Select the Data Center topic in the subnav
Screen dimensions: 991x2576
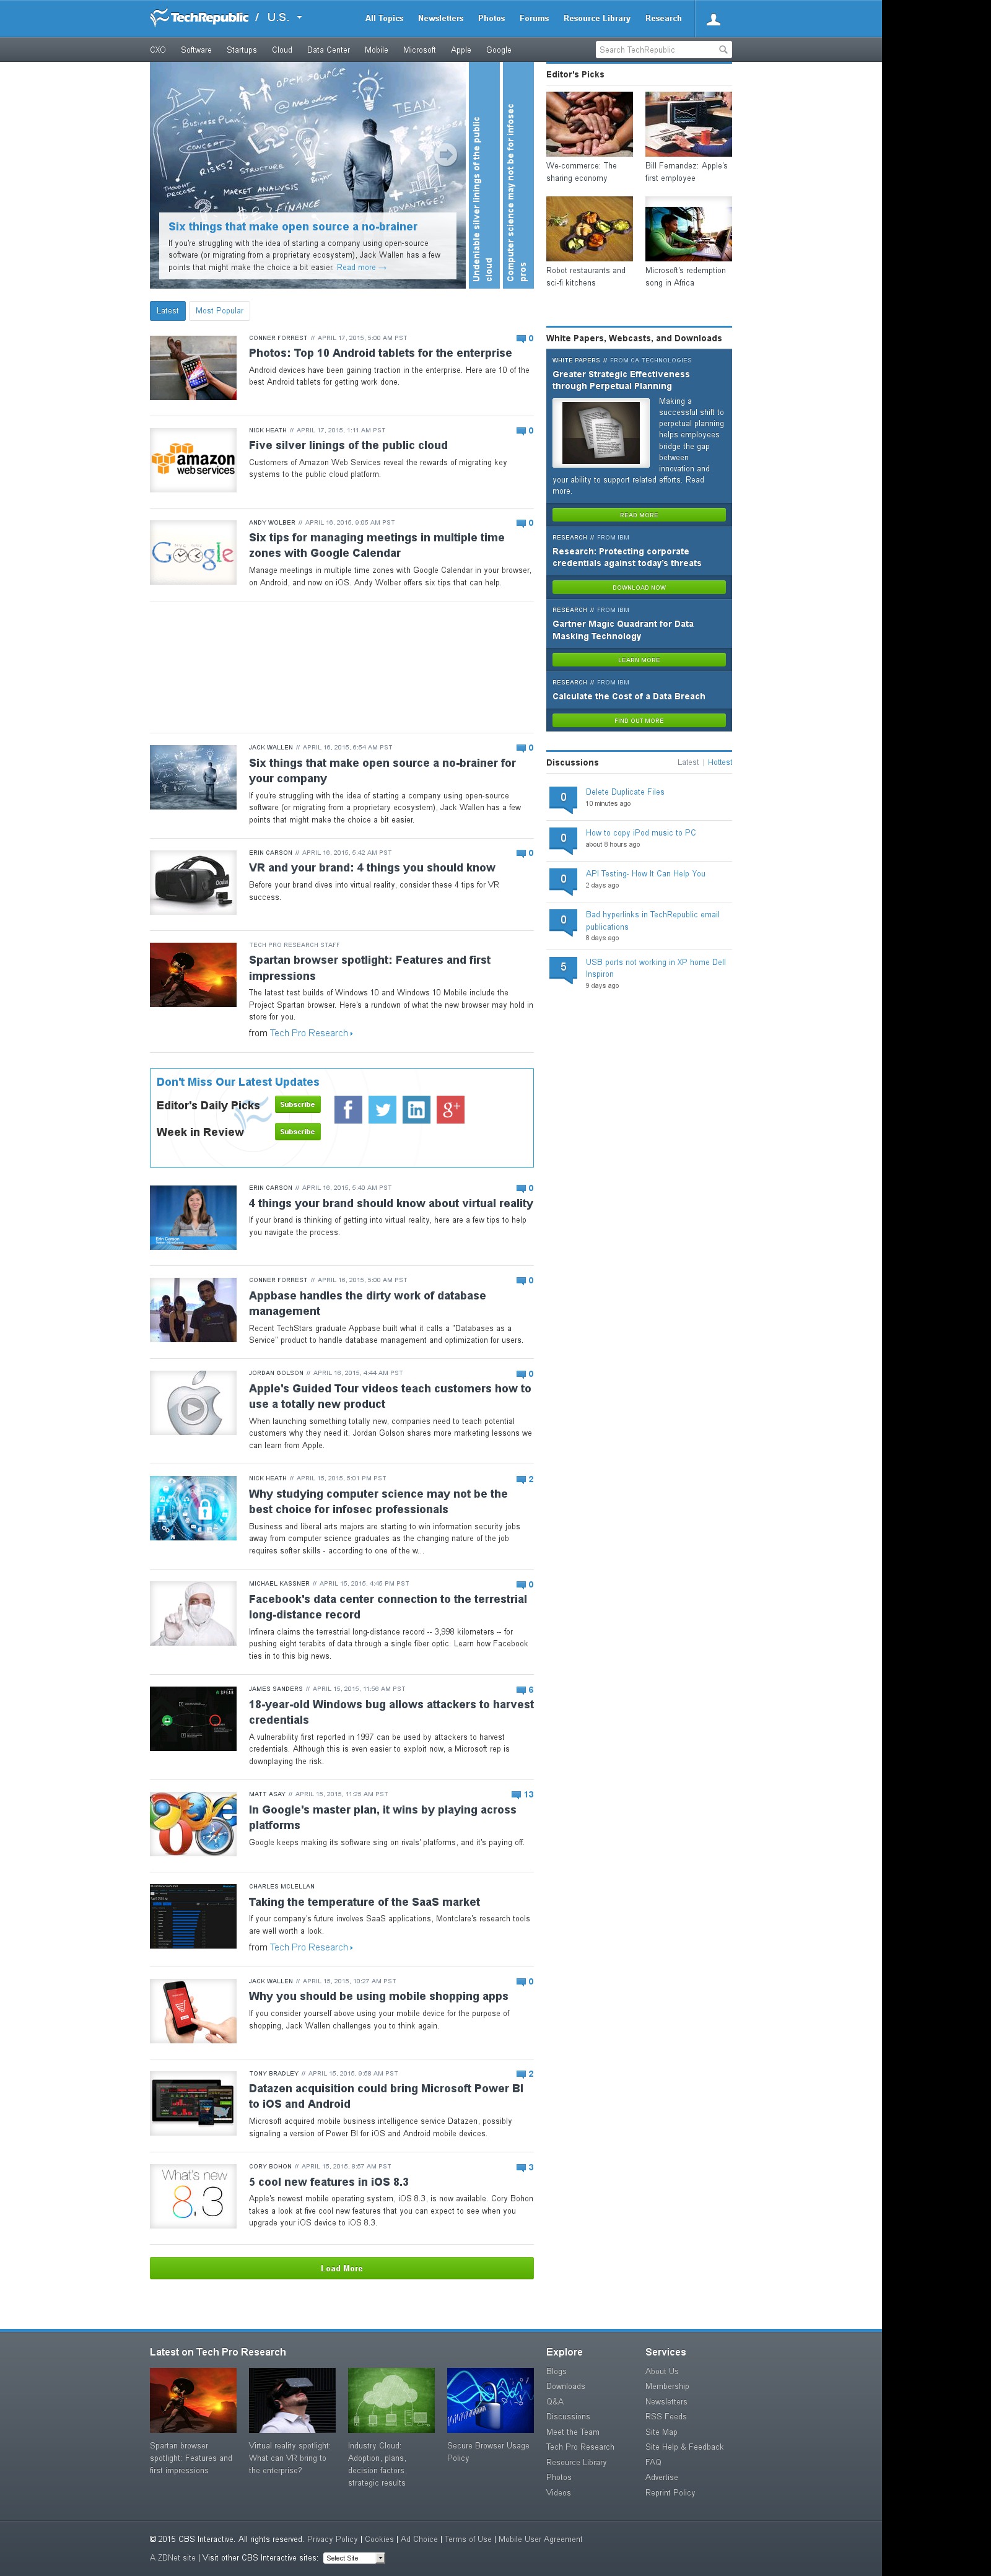(x=328, y=50)
